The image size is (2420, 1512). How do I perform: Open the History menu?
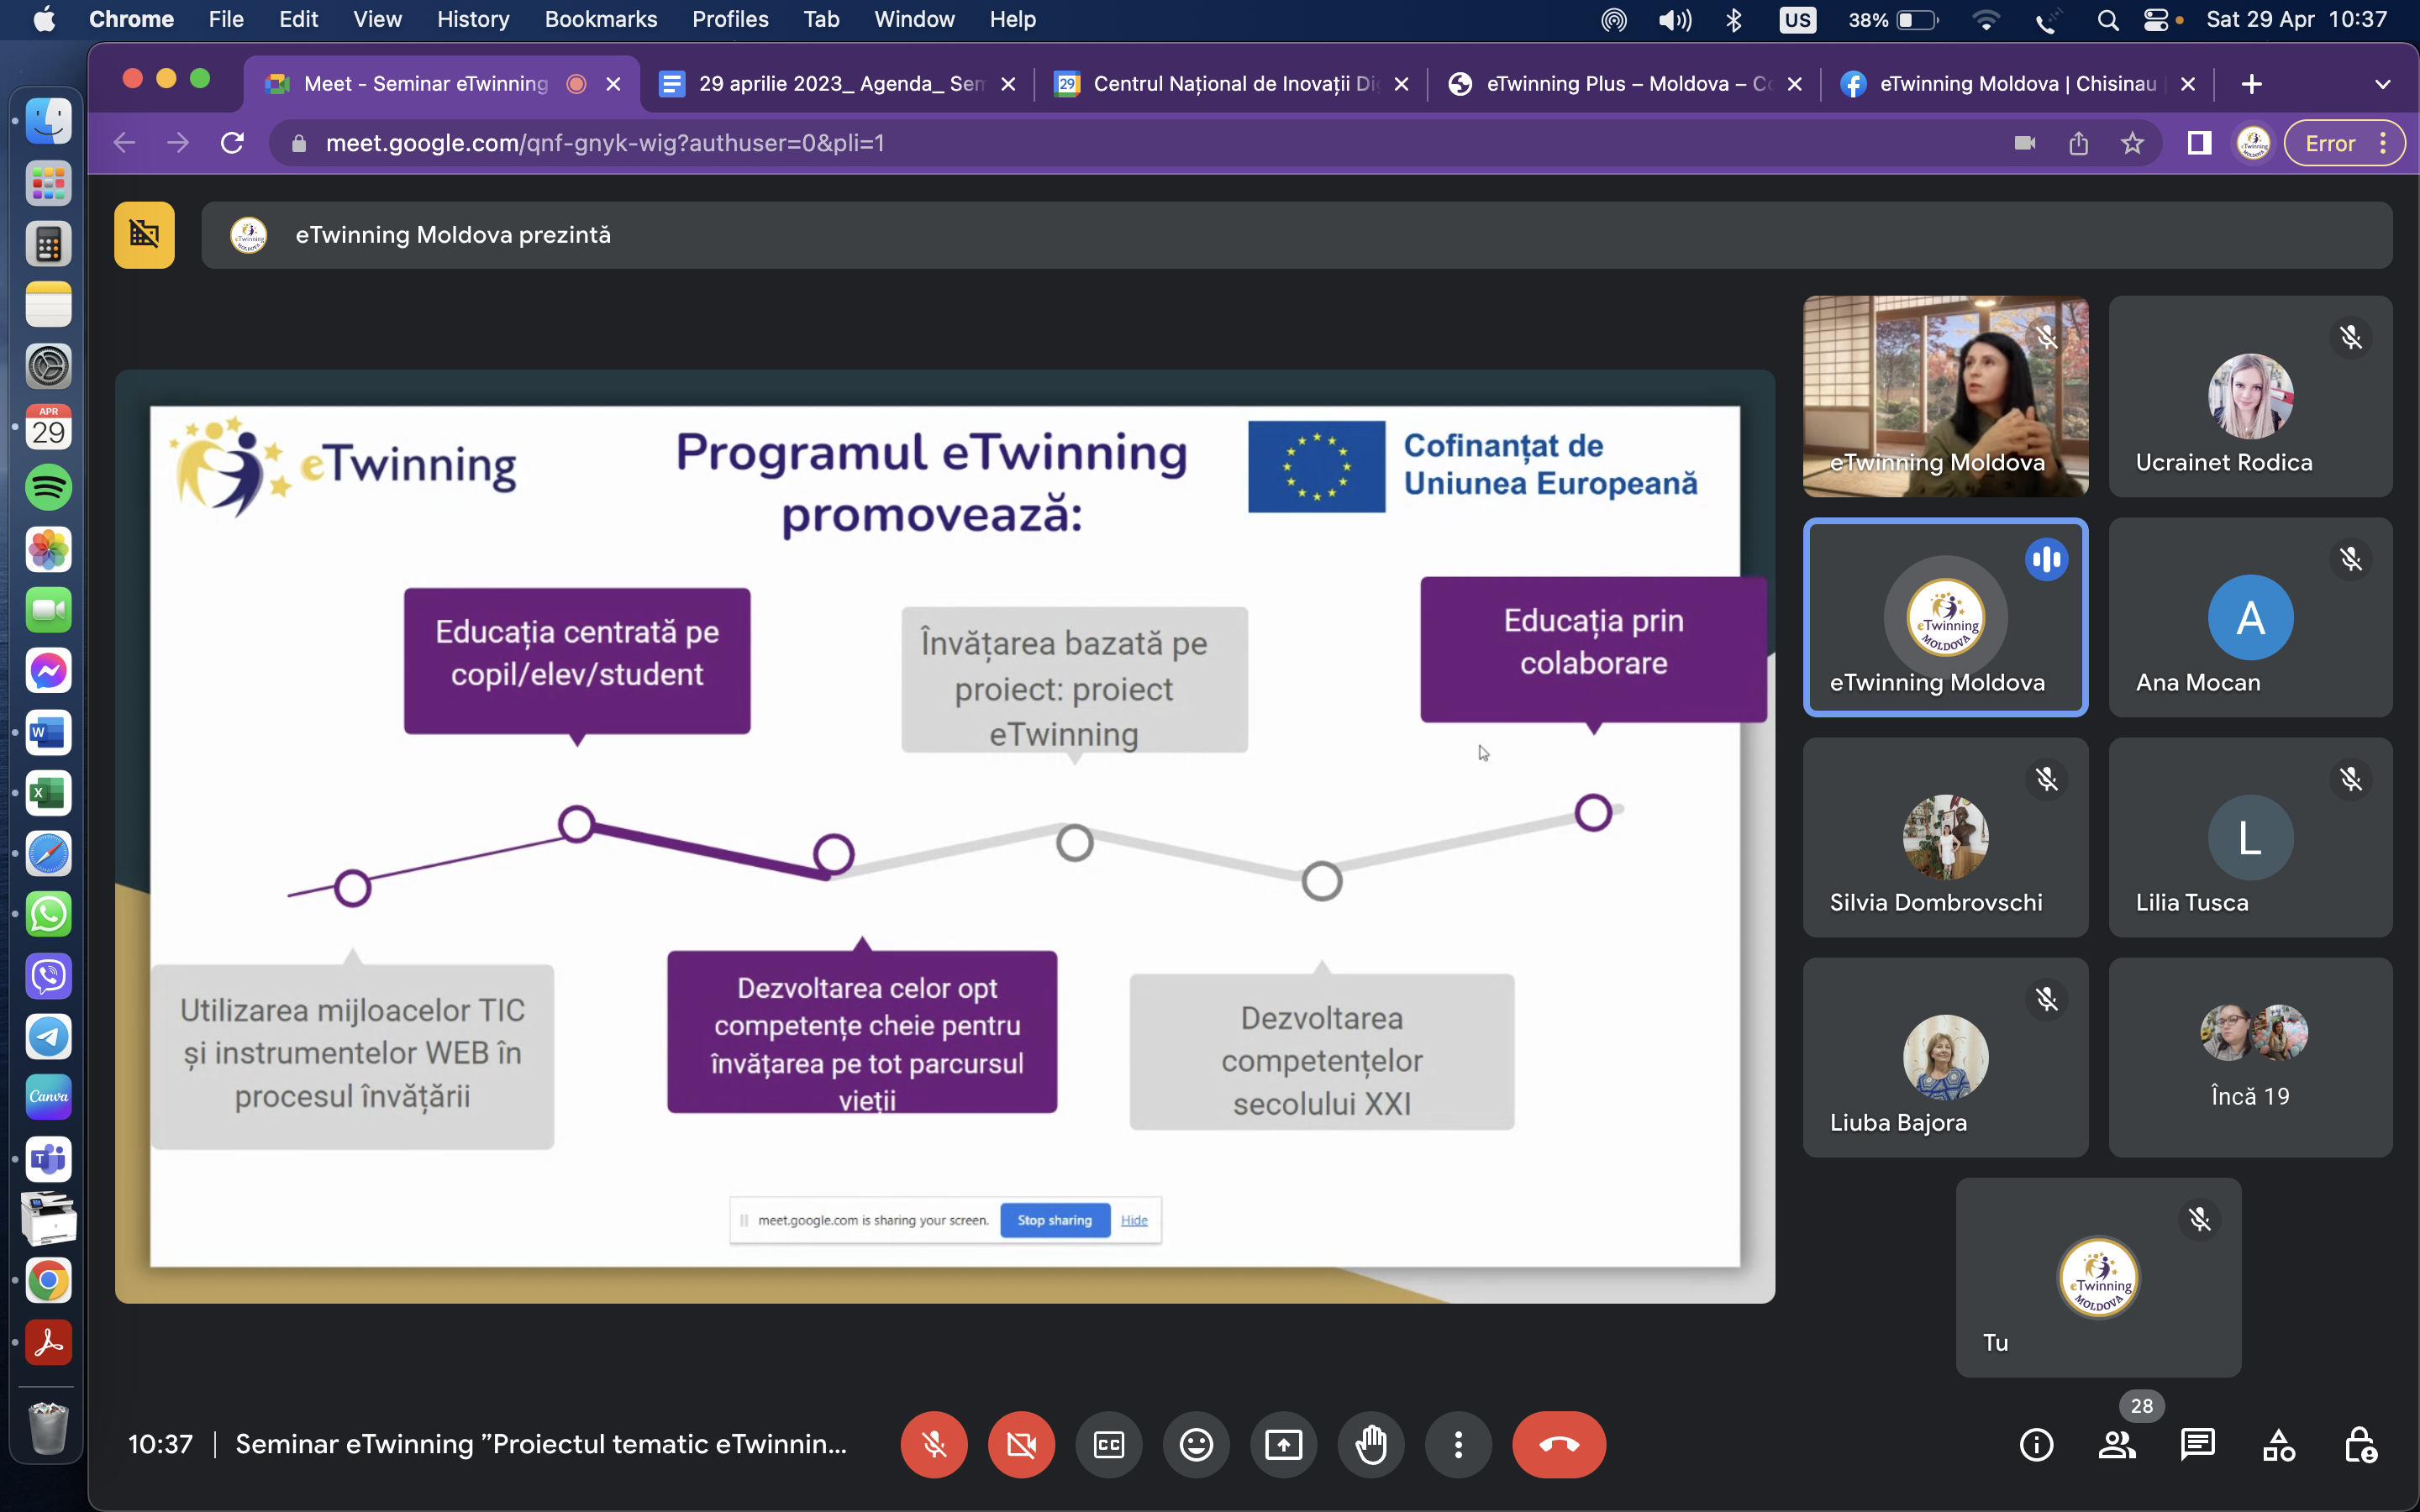point(472,19)
